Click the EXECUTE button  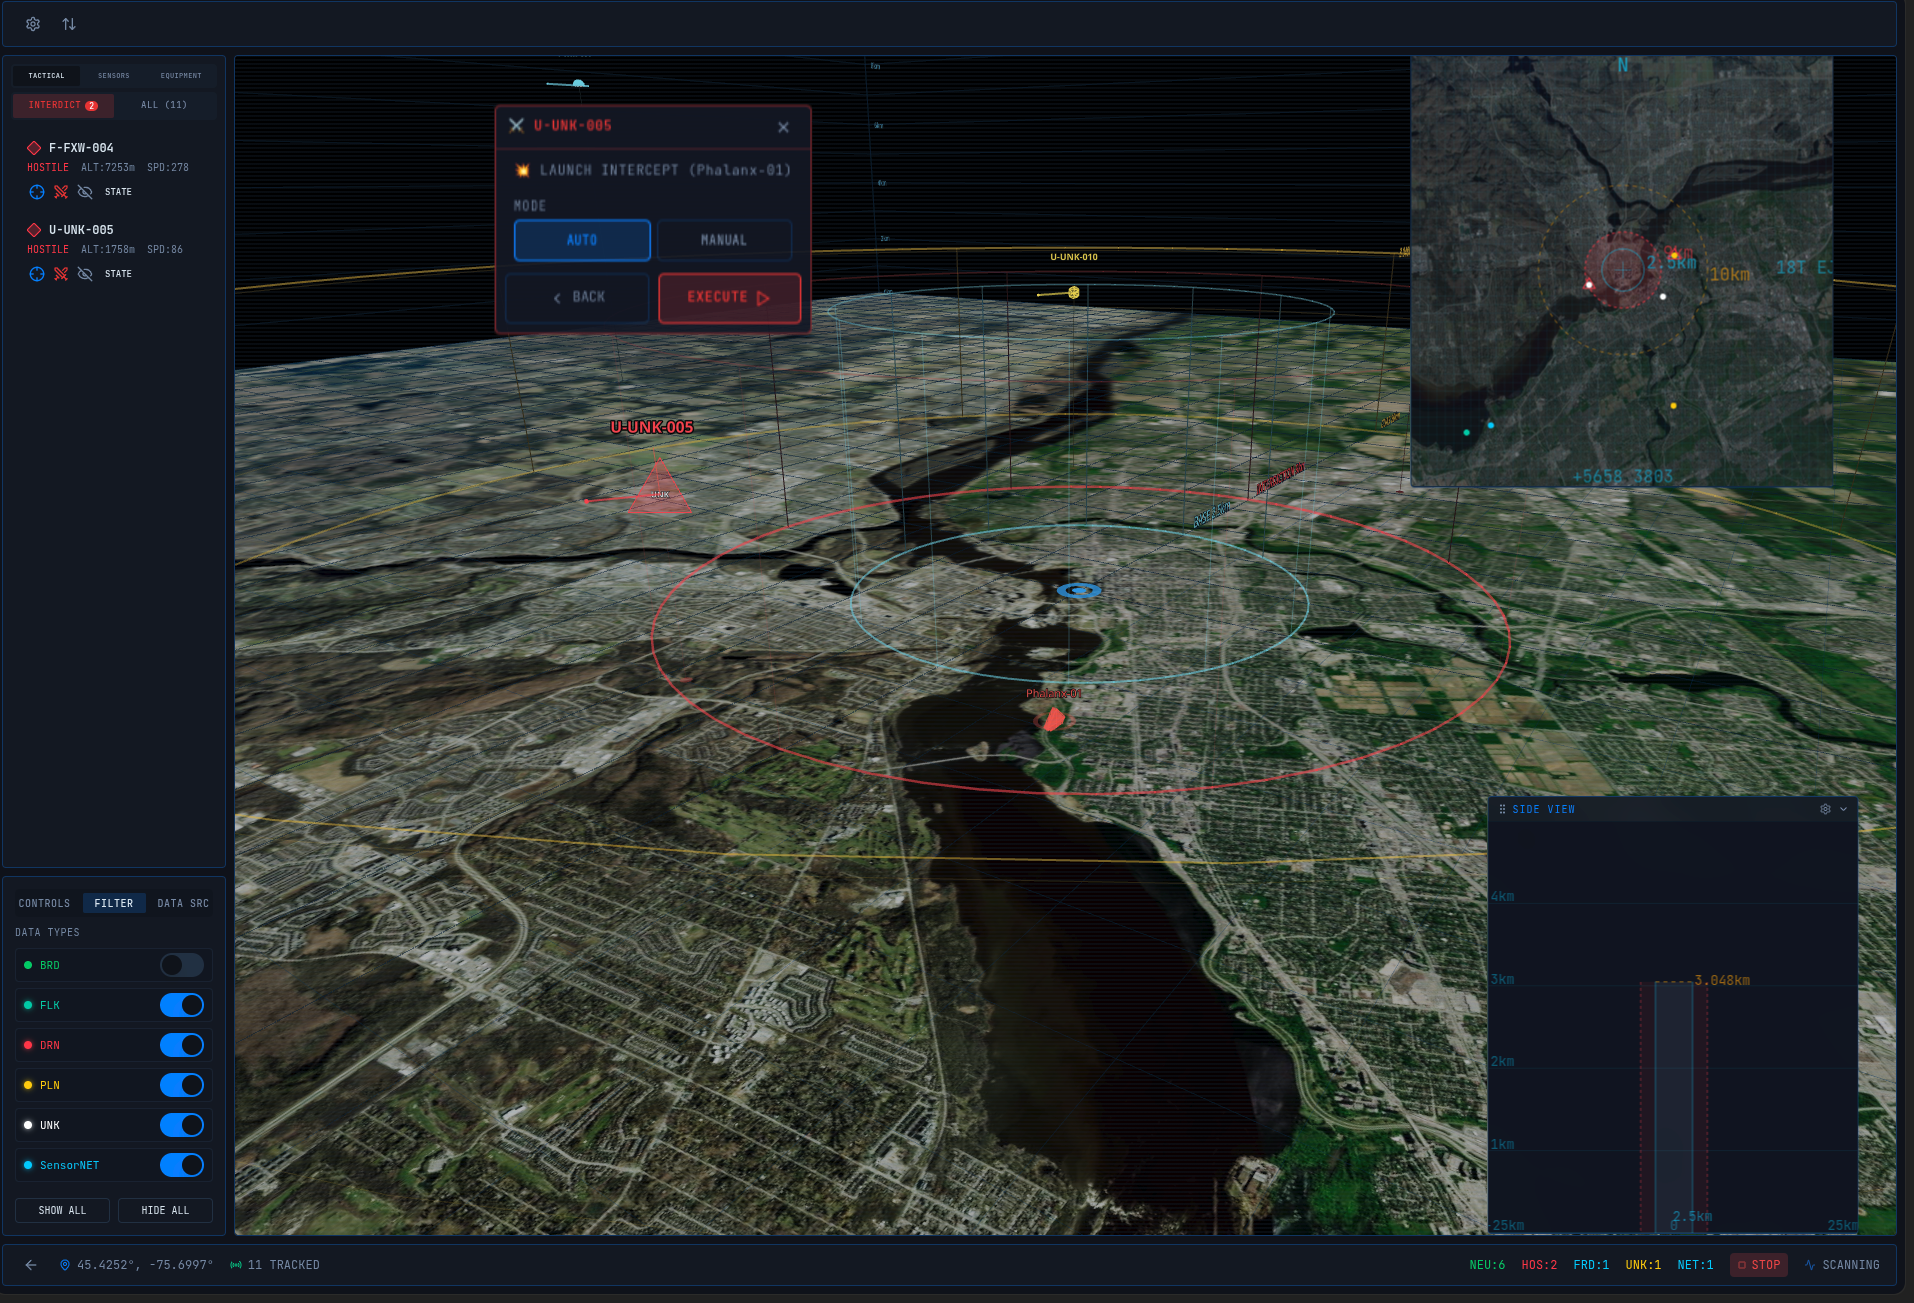click(x=729, y=297)
